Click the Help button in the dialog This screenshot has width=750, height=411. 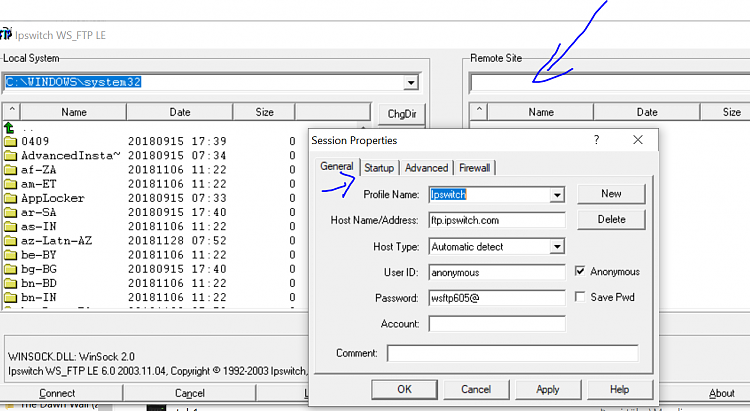point(619,389)
